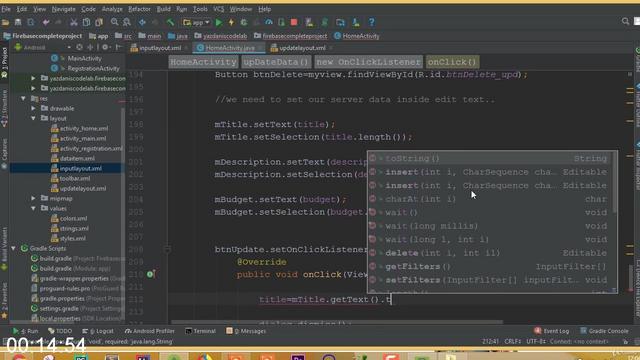Toggle the Structure side tool window
The image size is (640, 360).
click(x=4, y=109)
